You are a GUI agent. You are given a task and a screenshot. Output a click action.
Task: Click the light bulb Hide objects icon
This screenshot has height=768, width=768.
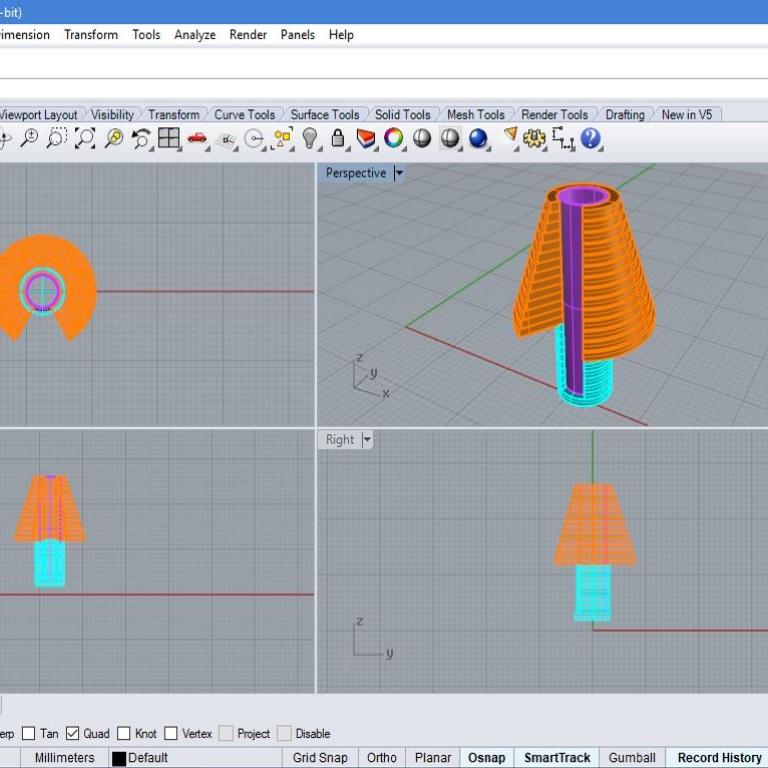pyautogui.click(x=310, y=139)
